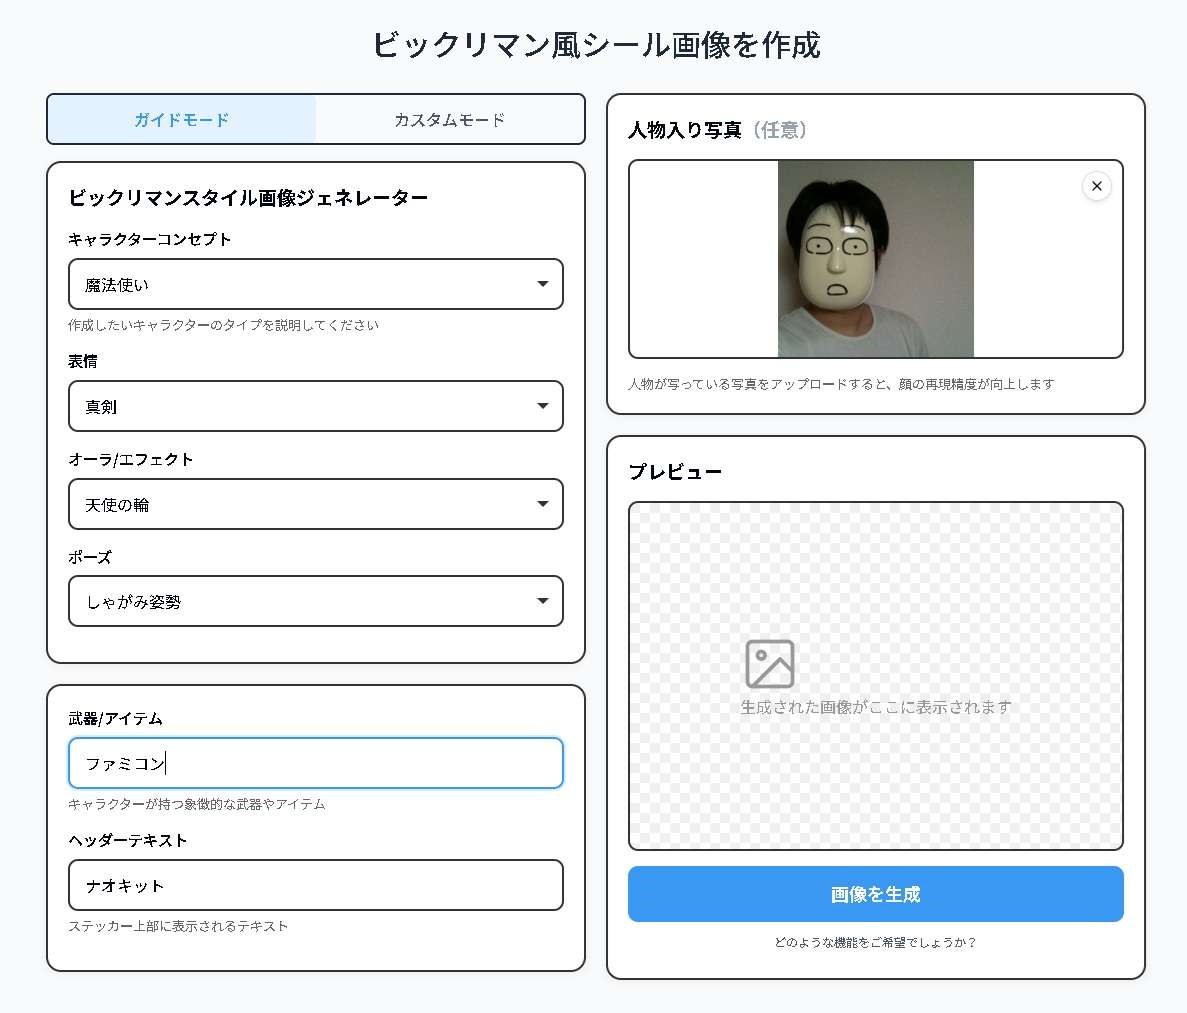The image size is (1187, 1013).
Task: Focus the 武器/アイテム field containing ファミコン
Action: coord(315,764)
